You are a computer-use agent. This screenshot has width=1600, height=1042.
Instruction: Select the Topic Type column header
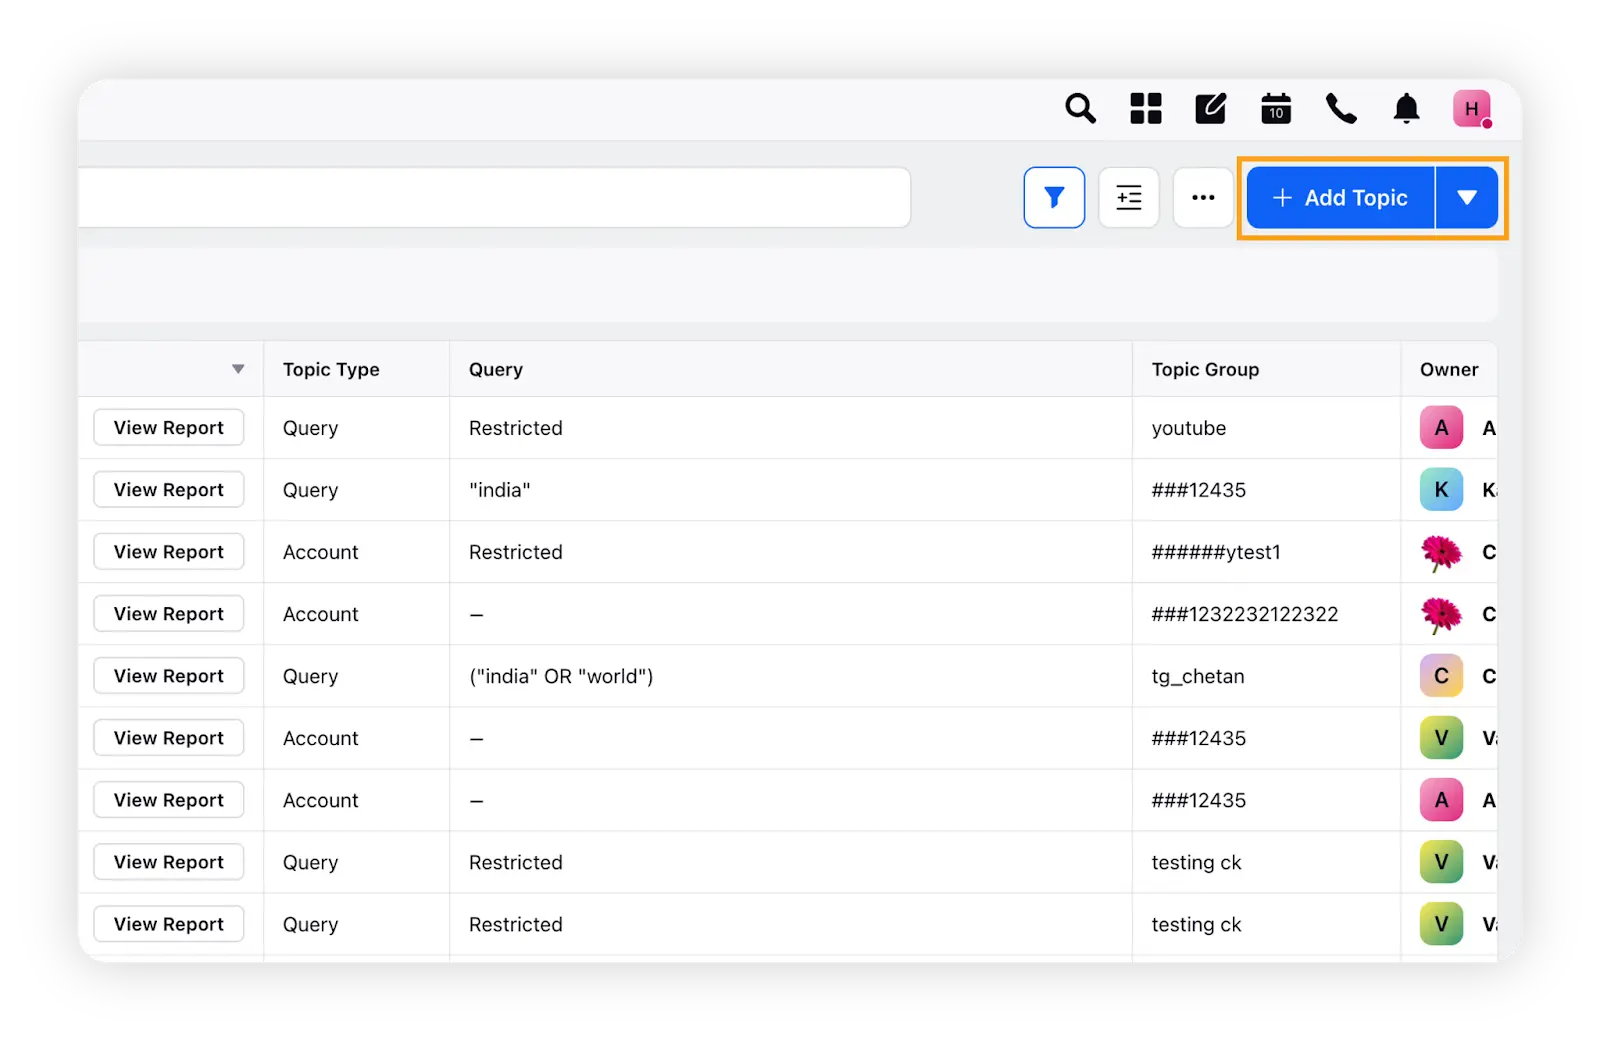coord(330,369)
